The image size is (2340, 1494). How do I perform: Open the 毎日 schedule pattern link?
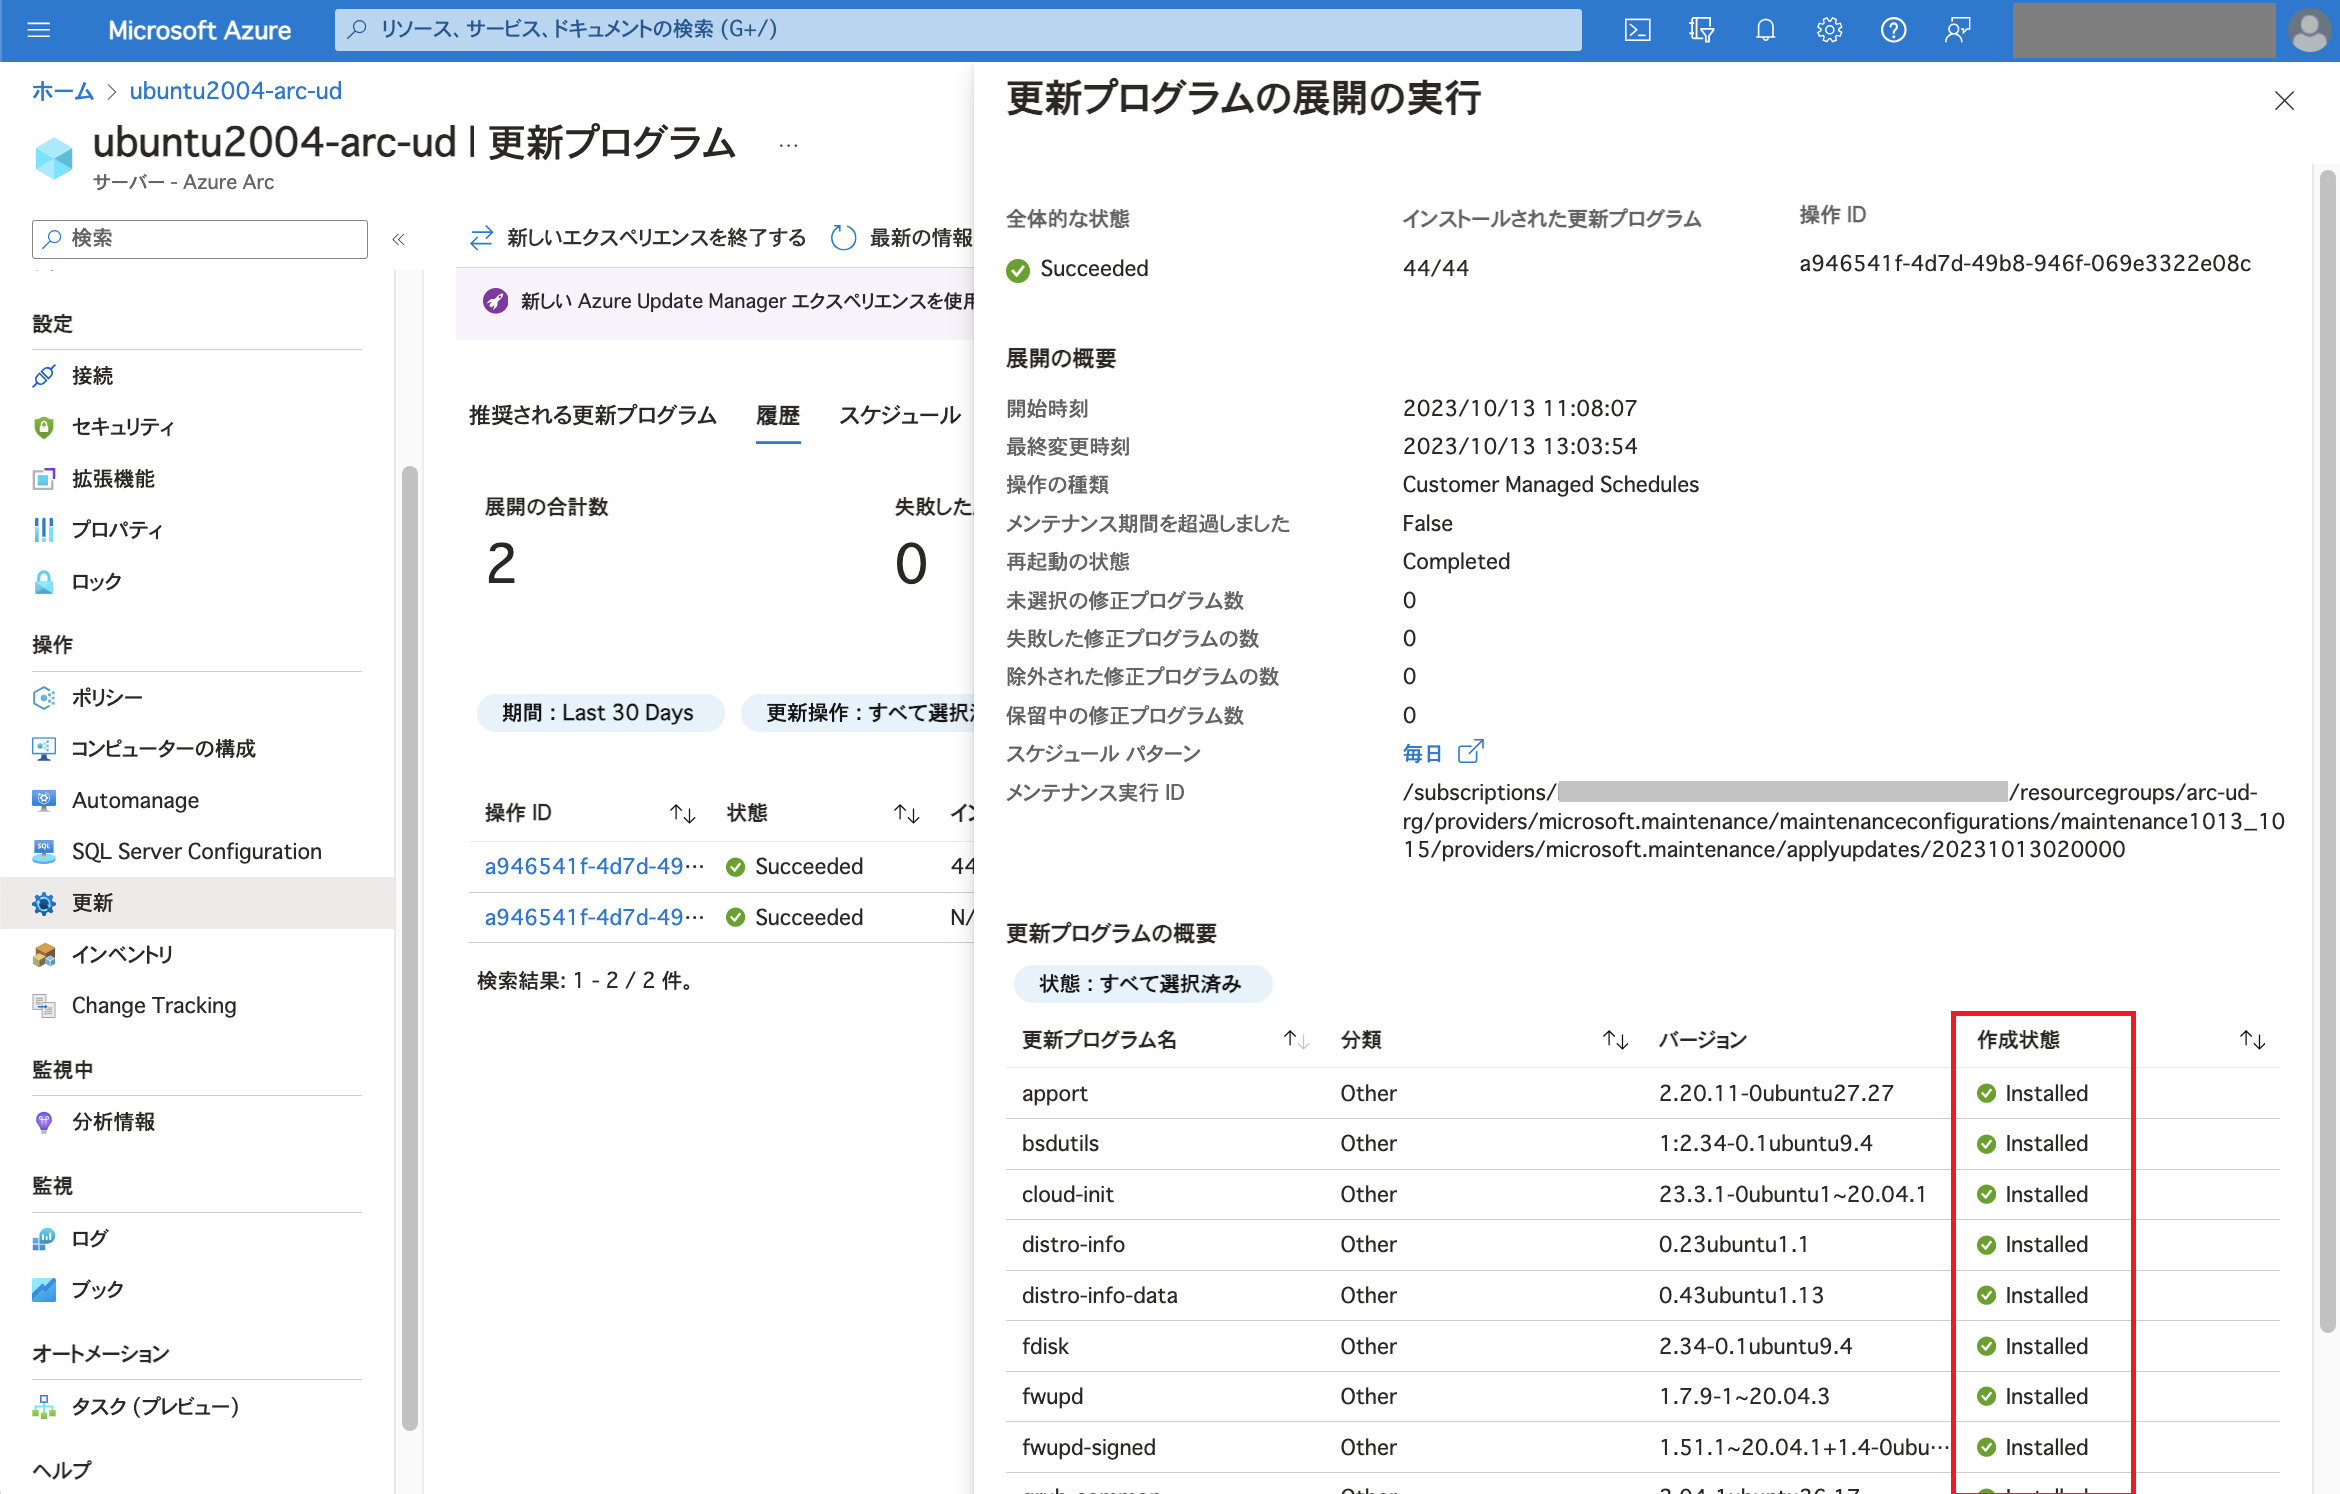[1443, 753]
